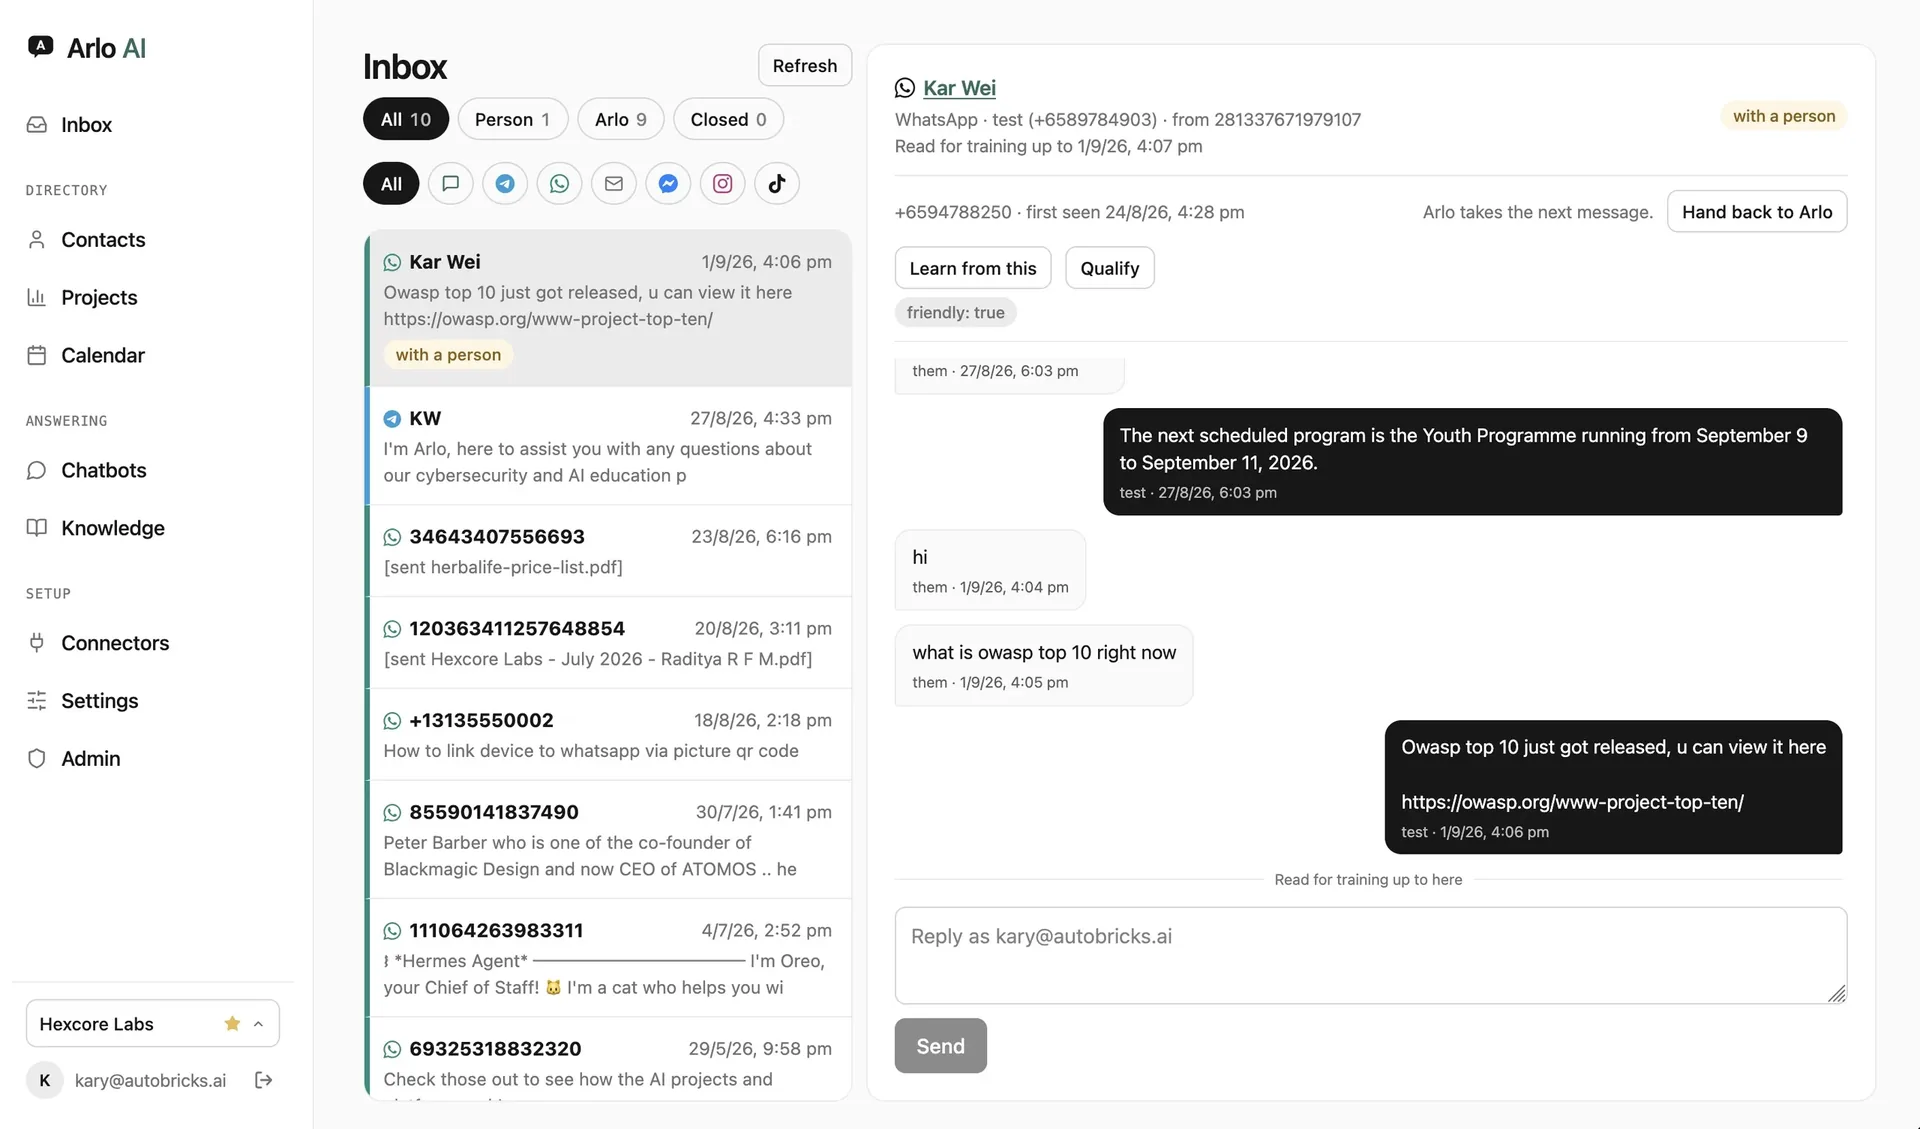Click the Projects bar chart icon
1920x1129 pixels.
coord(37,298)
